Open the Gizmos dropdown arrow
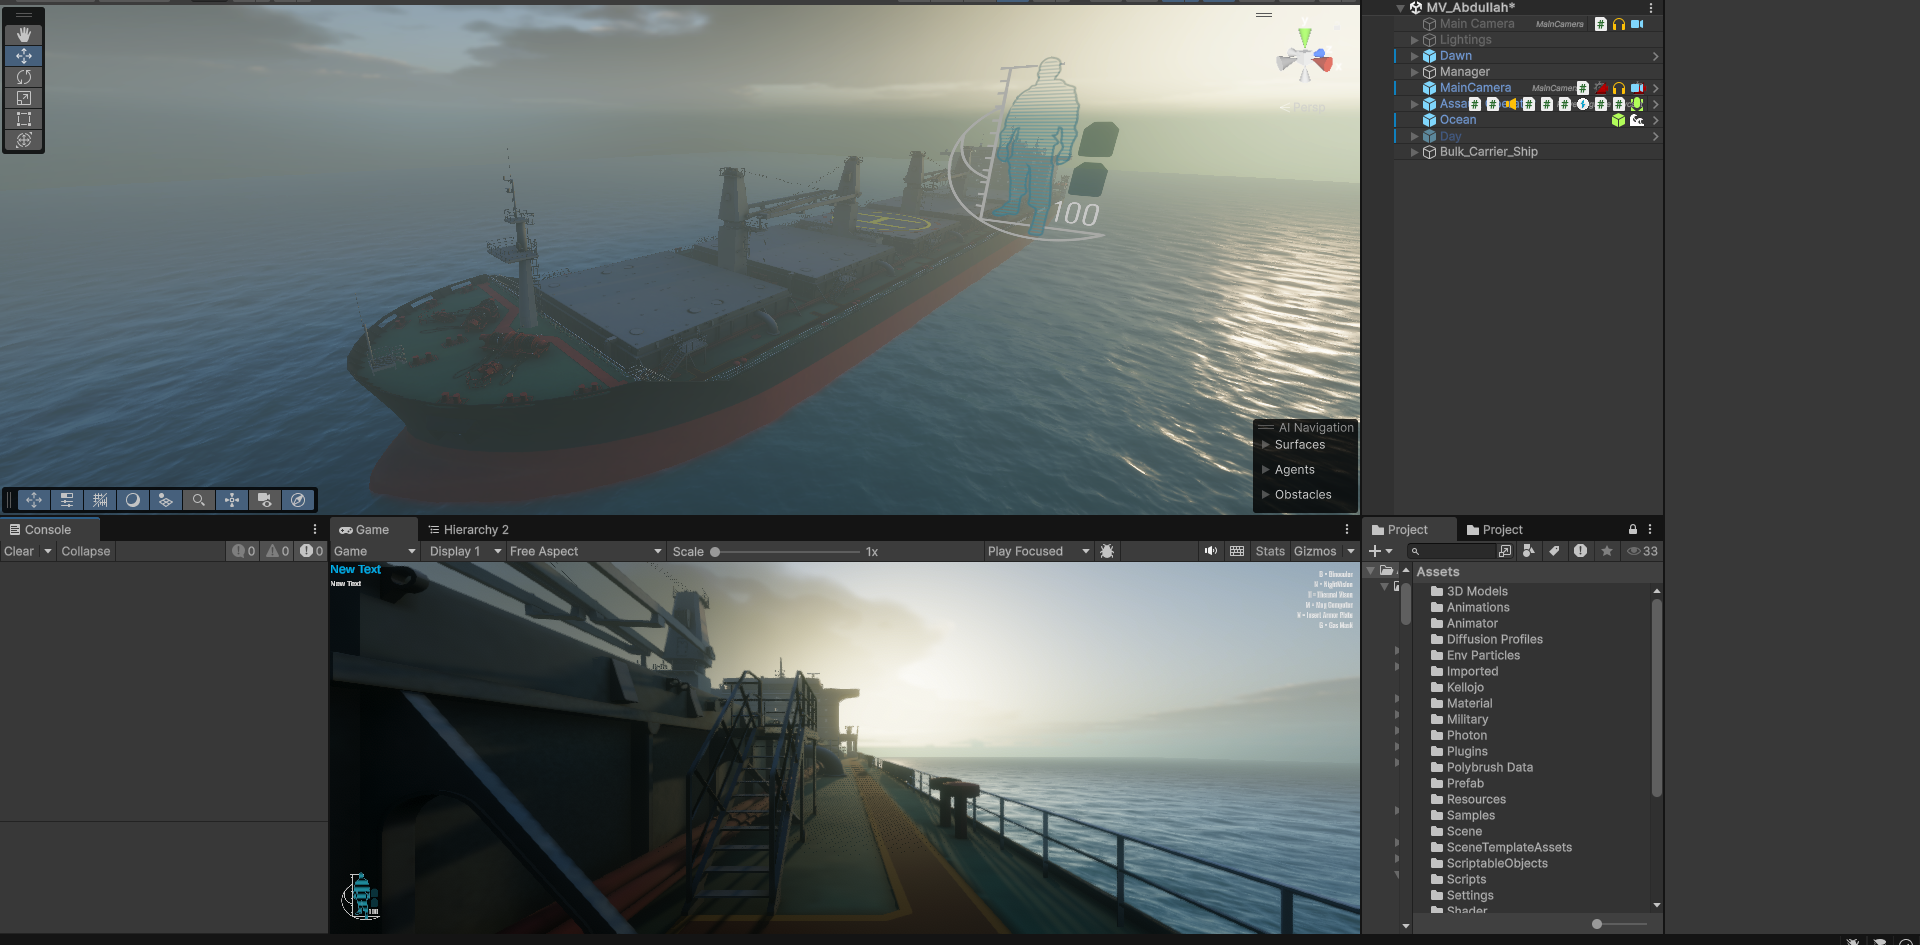This screenshot has height=945, width=1920. coord(1351,551)
